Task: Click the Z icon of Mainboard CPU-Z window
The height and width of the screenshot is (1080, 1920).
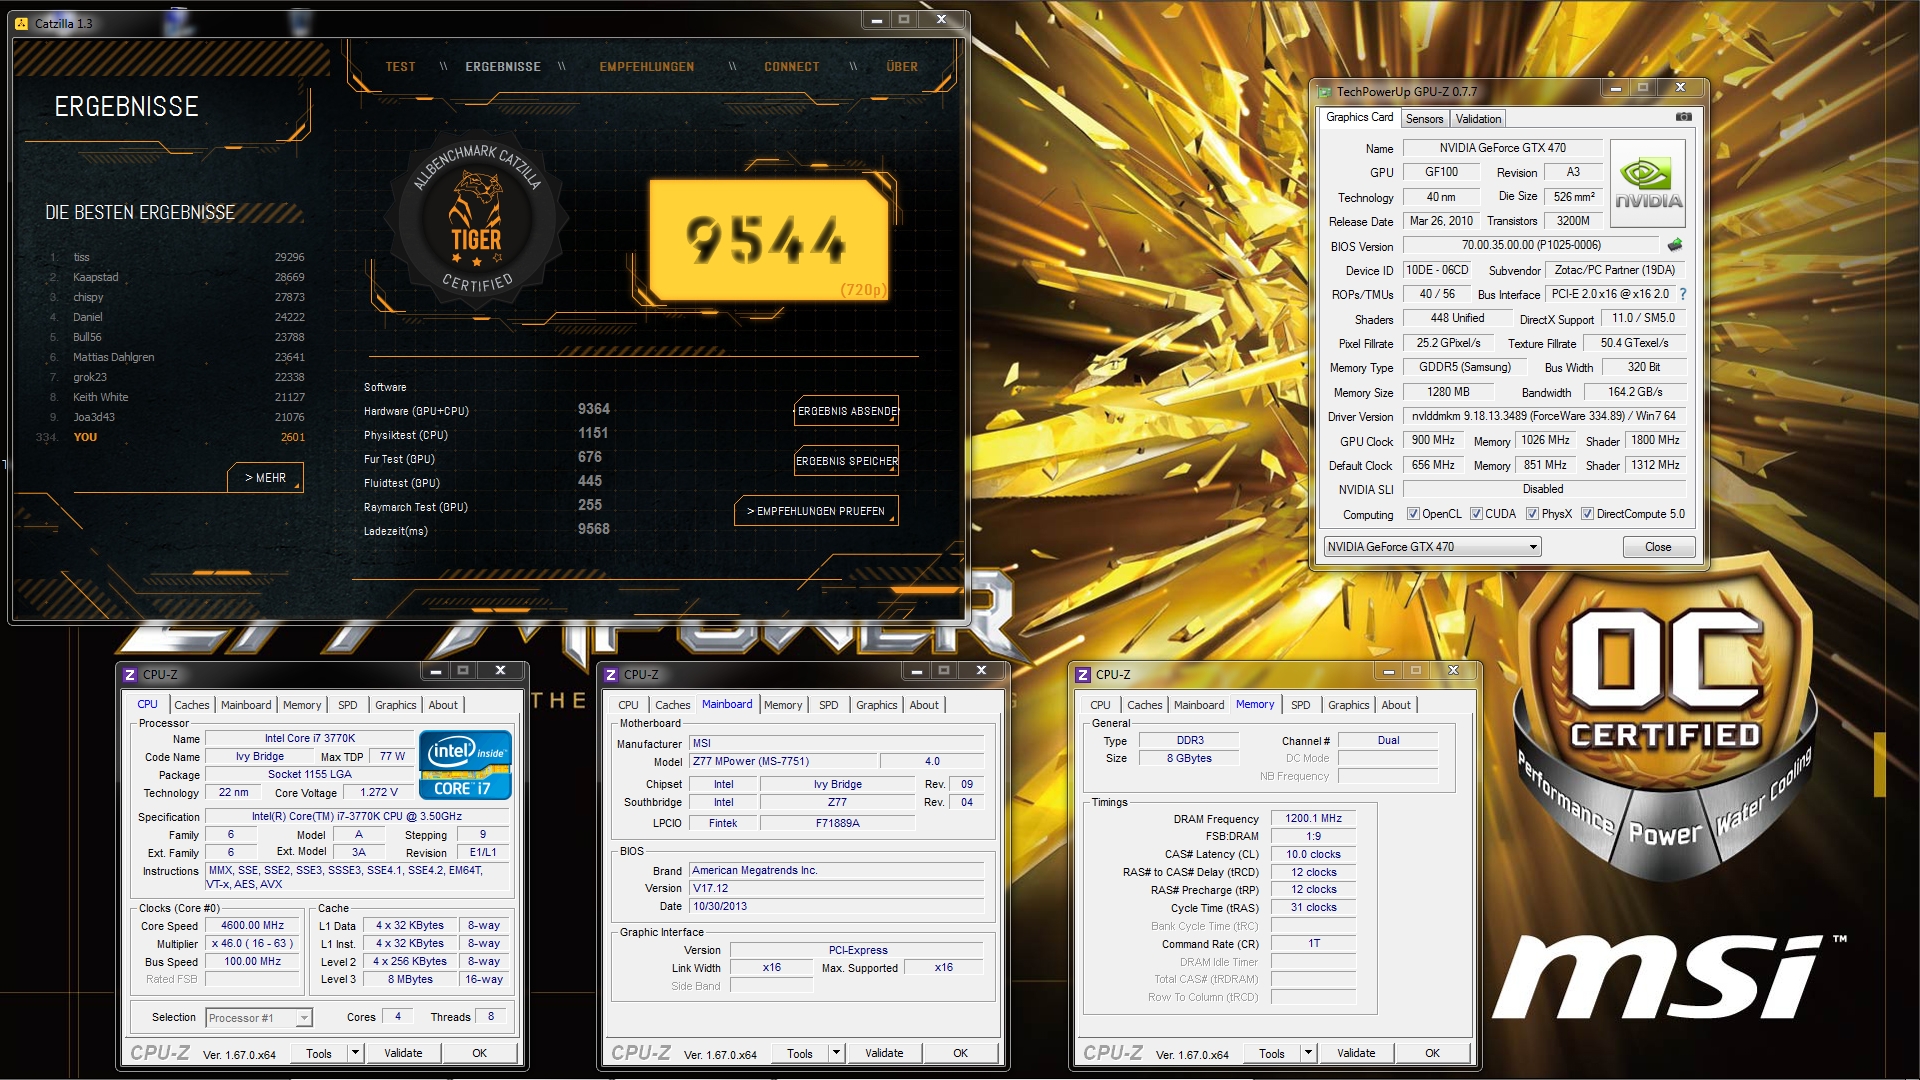Action: click(x=610, y=675)
